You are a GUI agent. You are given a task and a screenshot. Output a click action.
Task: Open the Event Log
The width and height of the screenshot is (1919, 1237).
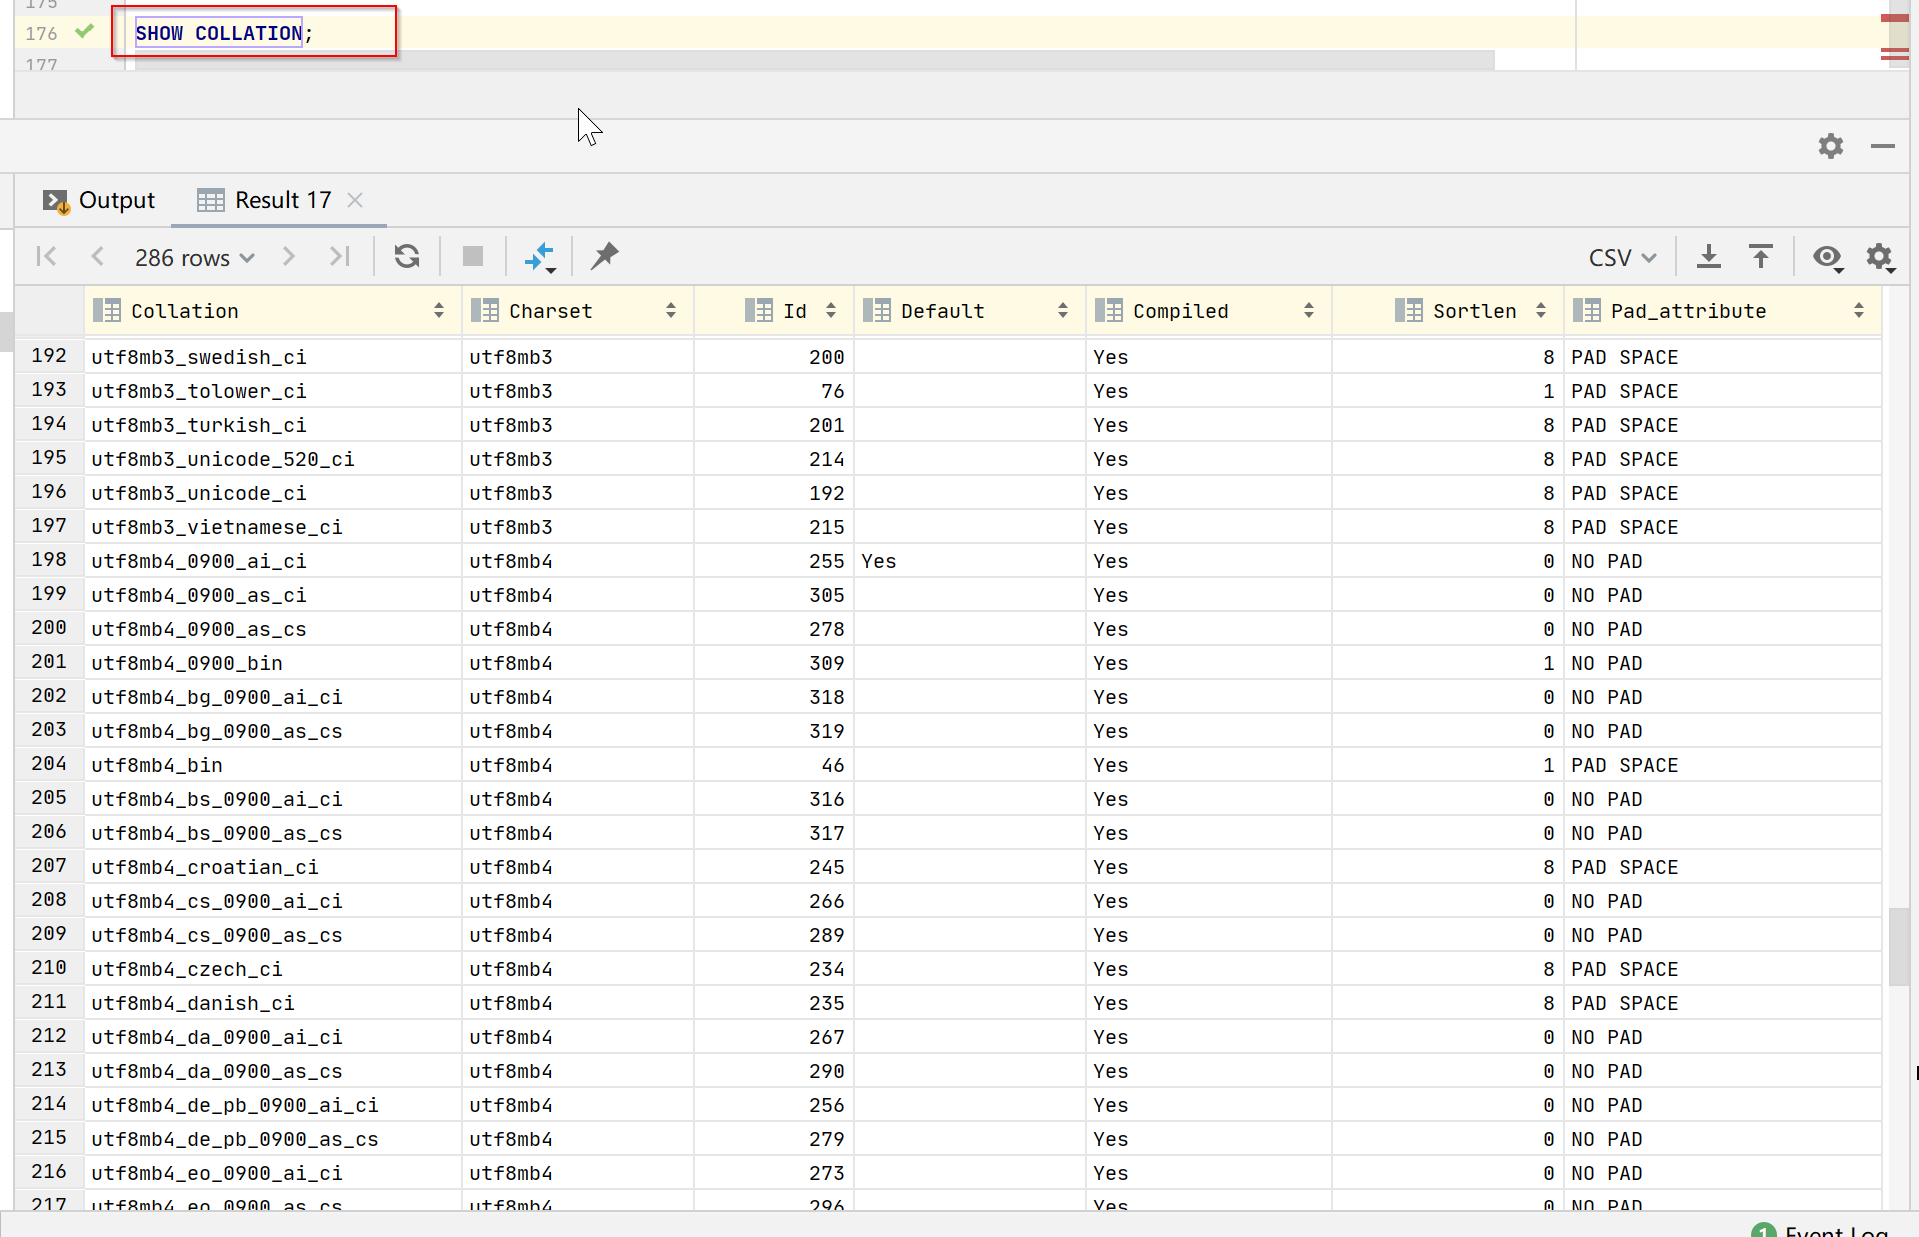[1820, 1230]
